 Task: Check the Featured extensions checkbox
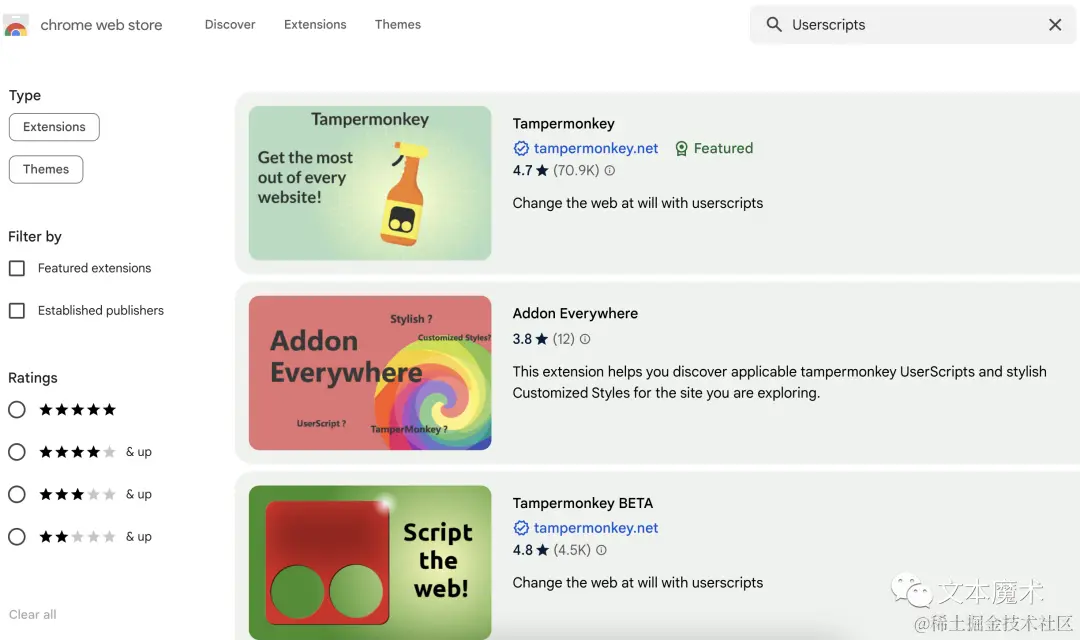(17, 268)
